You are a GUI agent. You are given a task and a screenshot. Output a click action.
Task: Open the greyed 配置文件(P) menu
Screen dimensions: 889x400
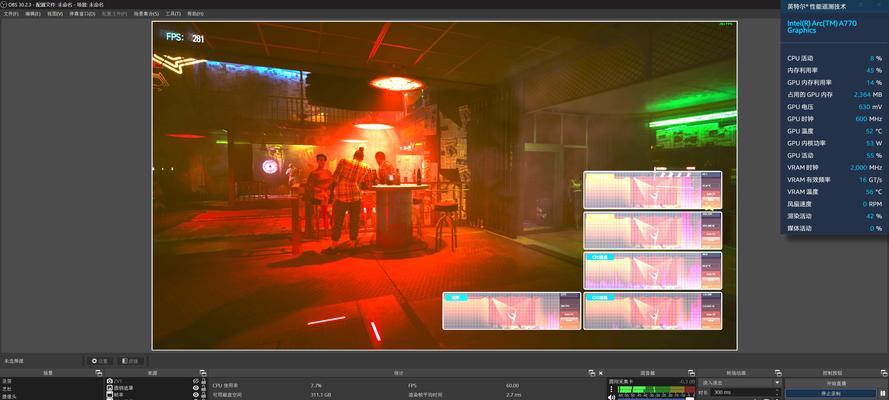115,14
